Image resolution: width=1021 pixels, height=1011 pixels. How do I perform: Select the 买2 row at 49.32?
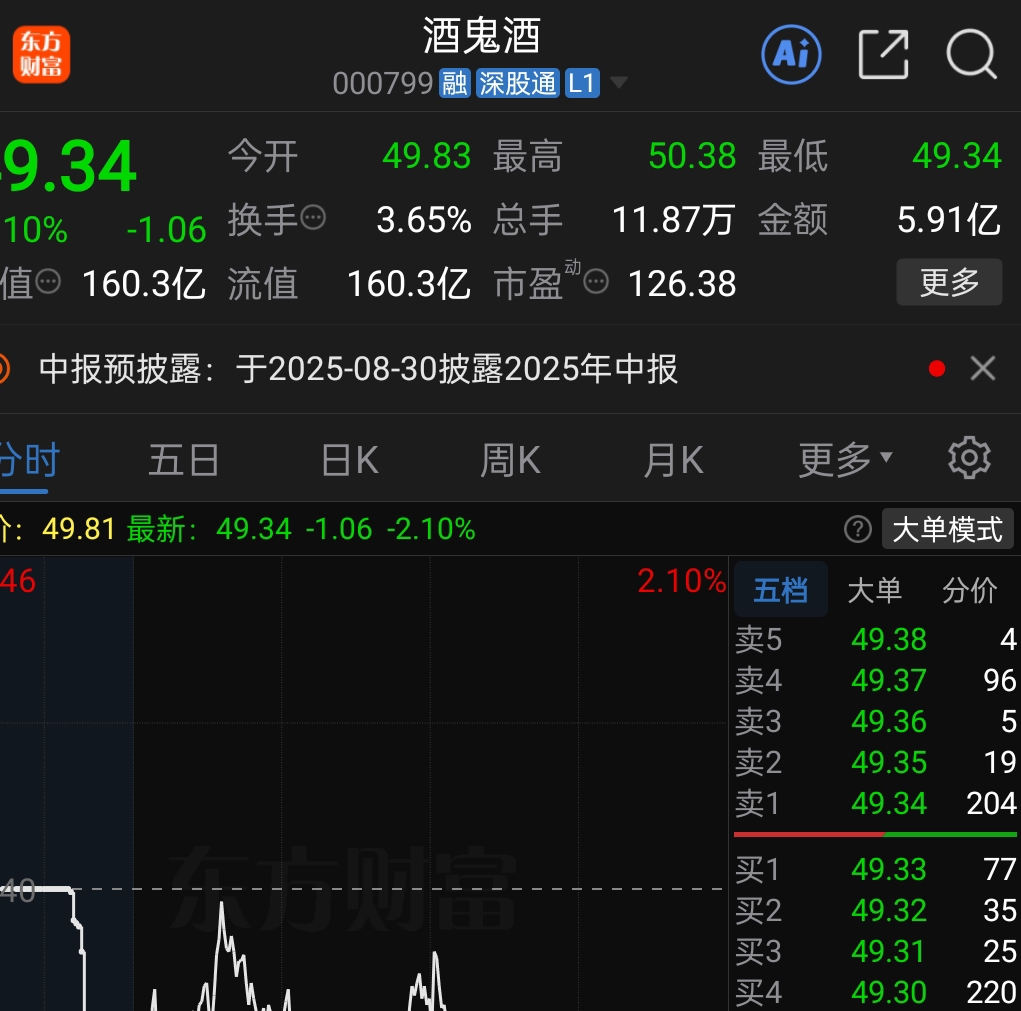875,910
